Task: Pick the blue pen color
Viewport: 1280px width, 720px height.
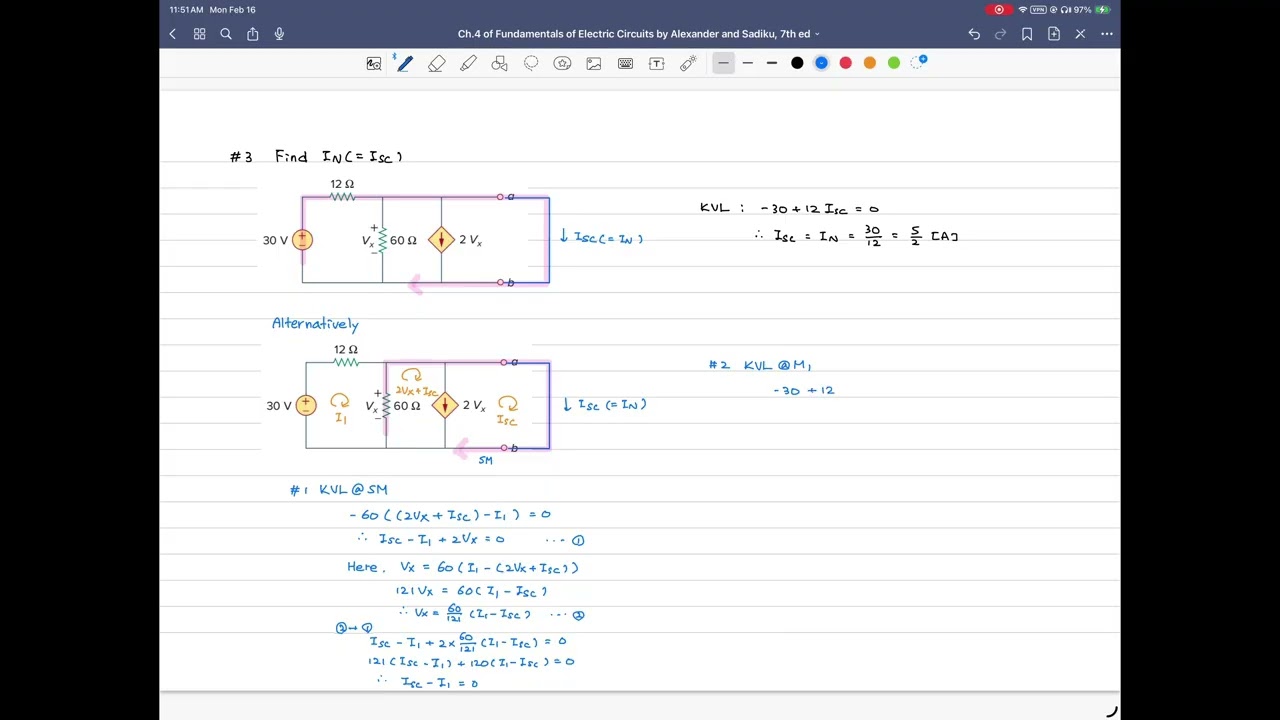Action: point(821,63)
